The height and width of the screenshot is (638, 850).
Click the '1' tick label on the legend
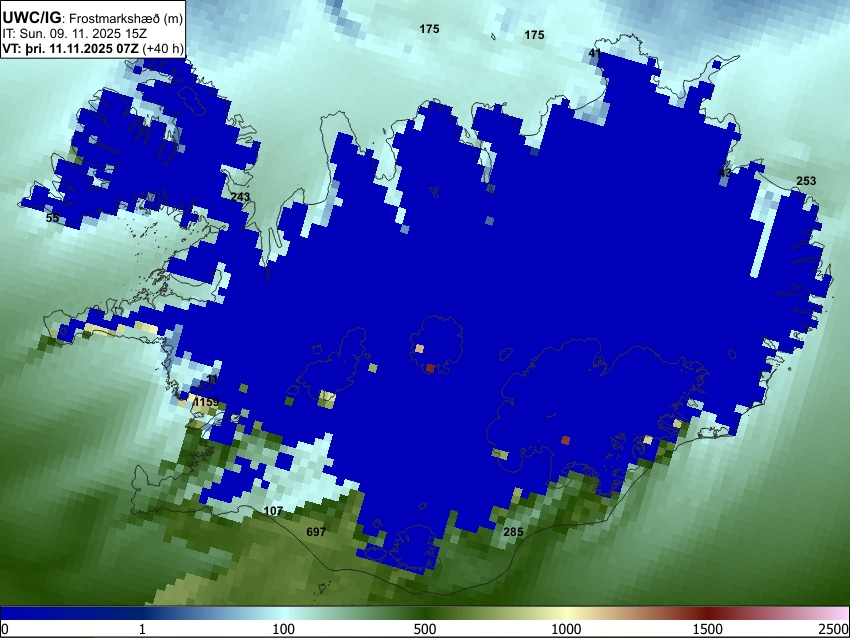[x=142, y=629]
